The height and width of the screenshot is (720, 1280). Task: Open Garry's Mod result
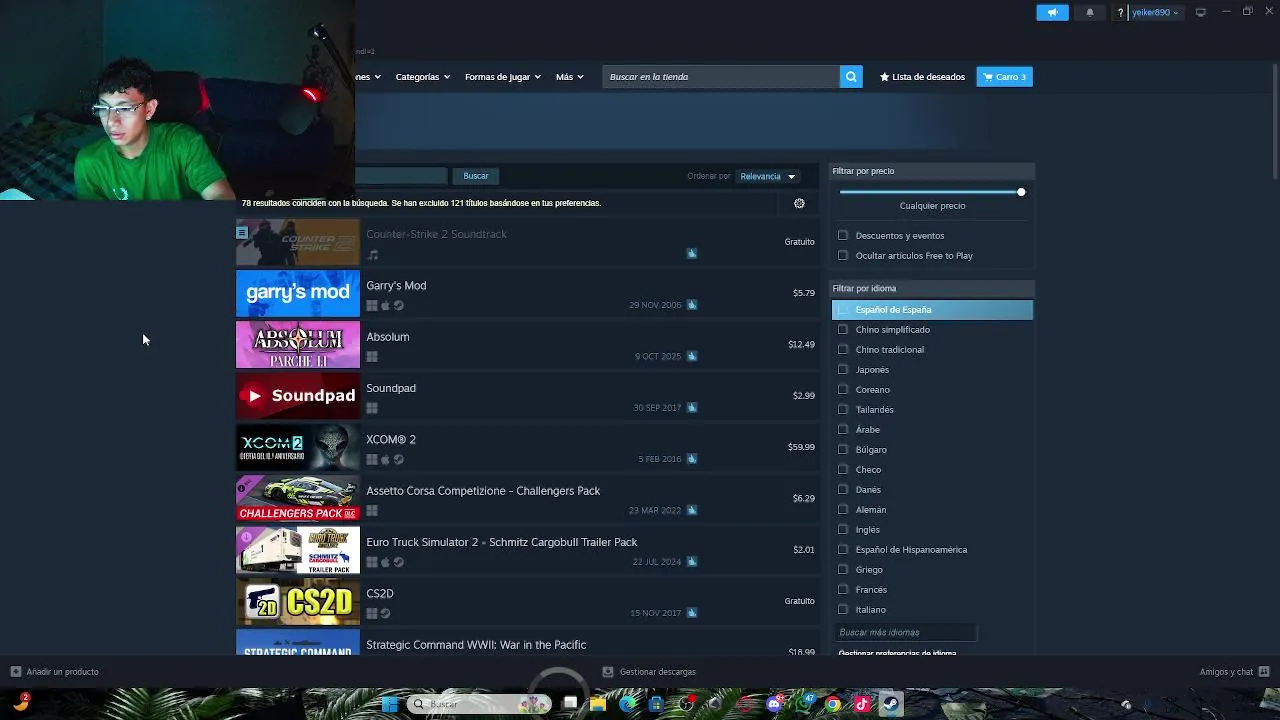click(x=527, y=294)
